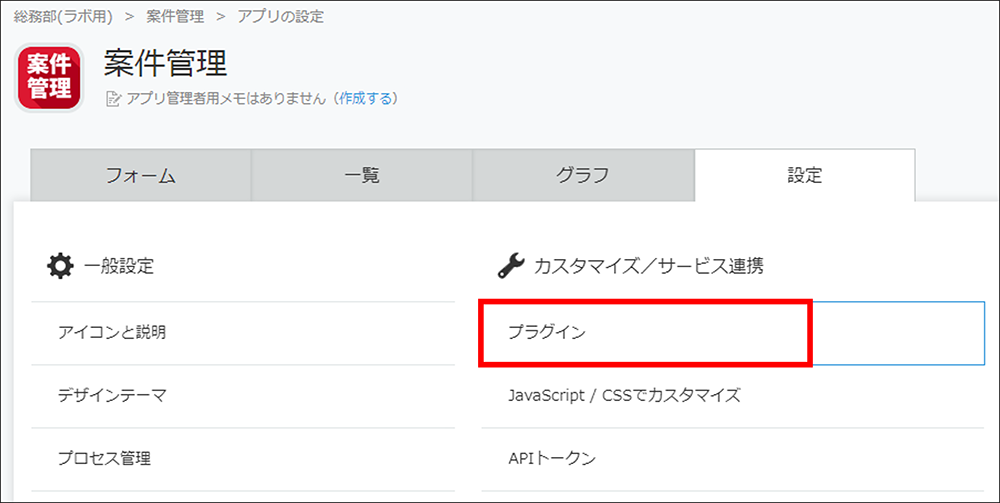Click the large 案件管理 app title heading

pyautogui.click(x=165, y=64)
